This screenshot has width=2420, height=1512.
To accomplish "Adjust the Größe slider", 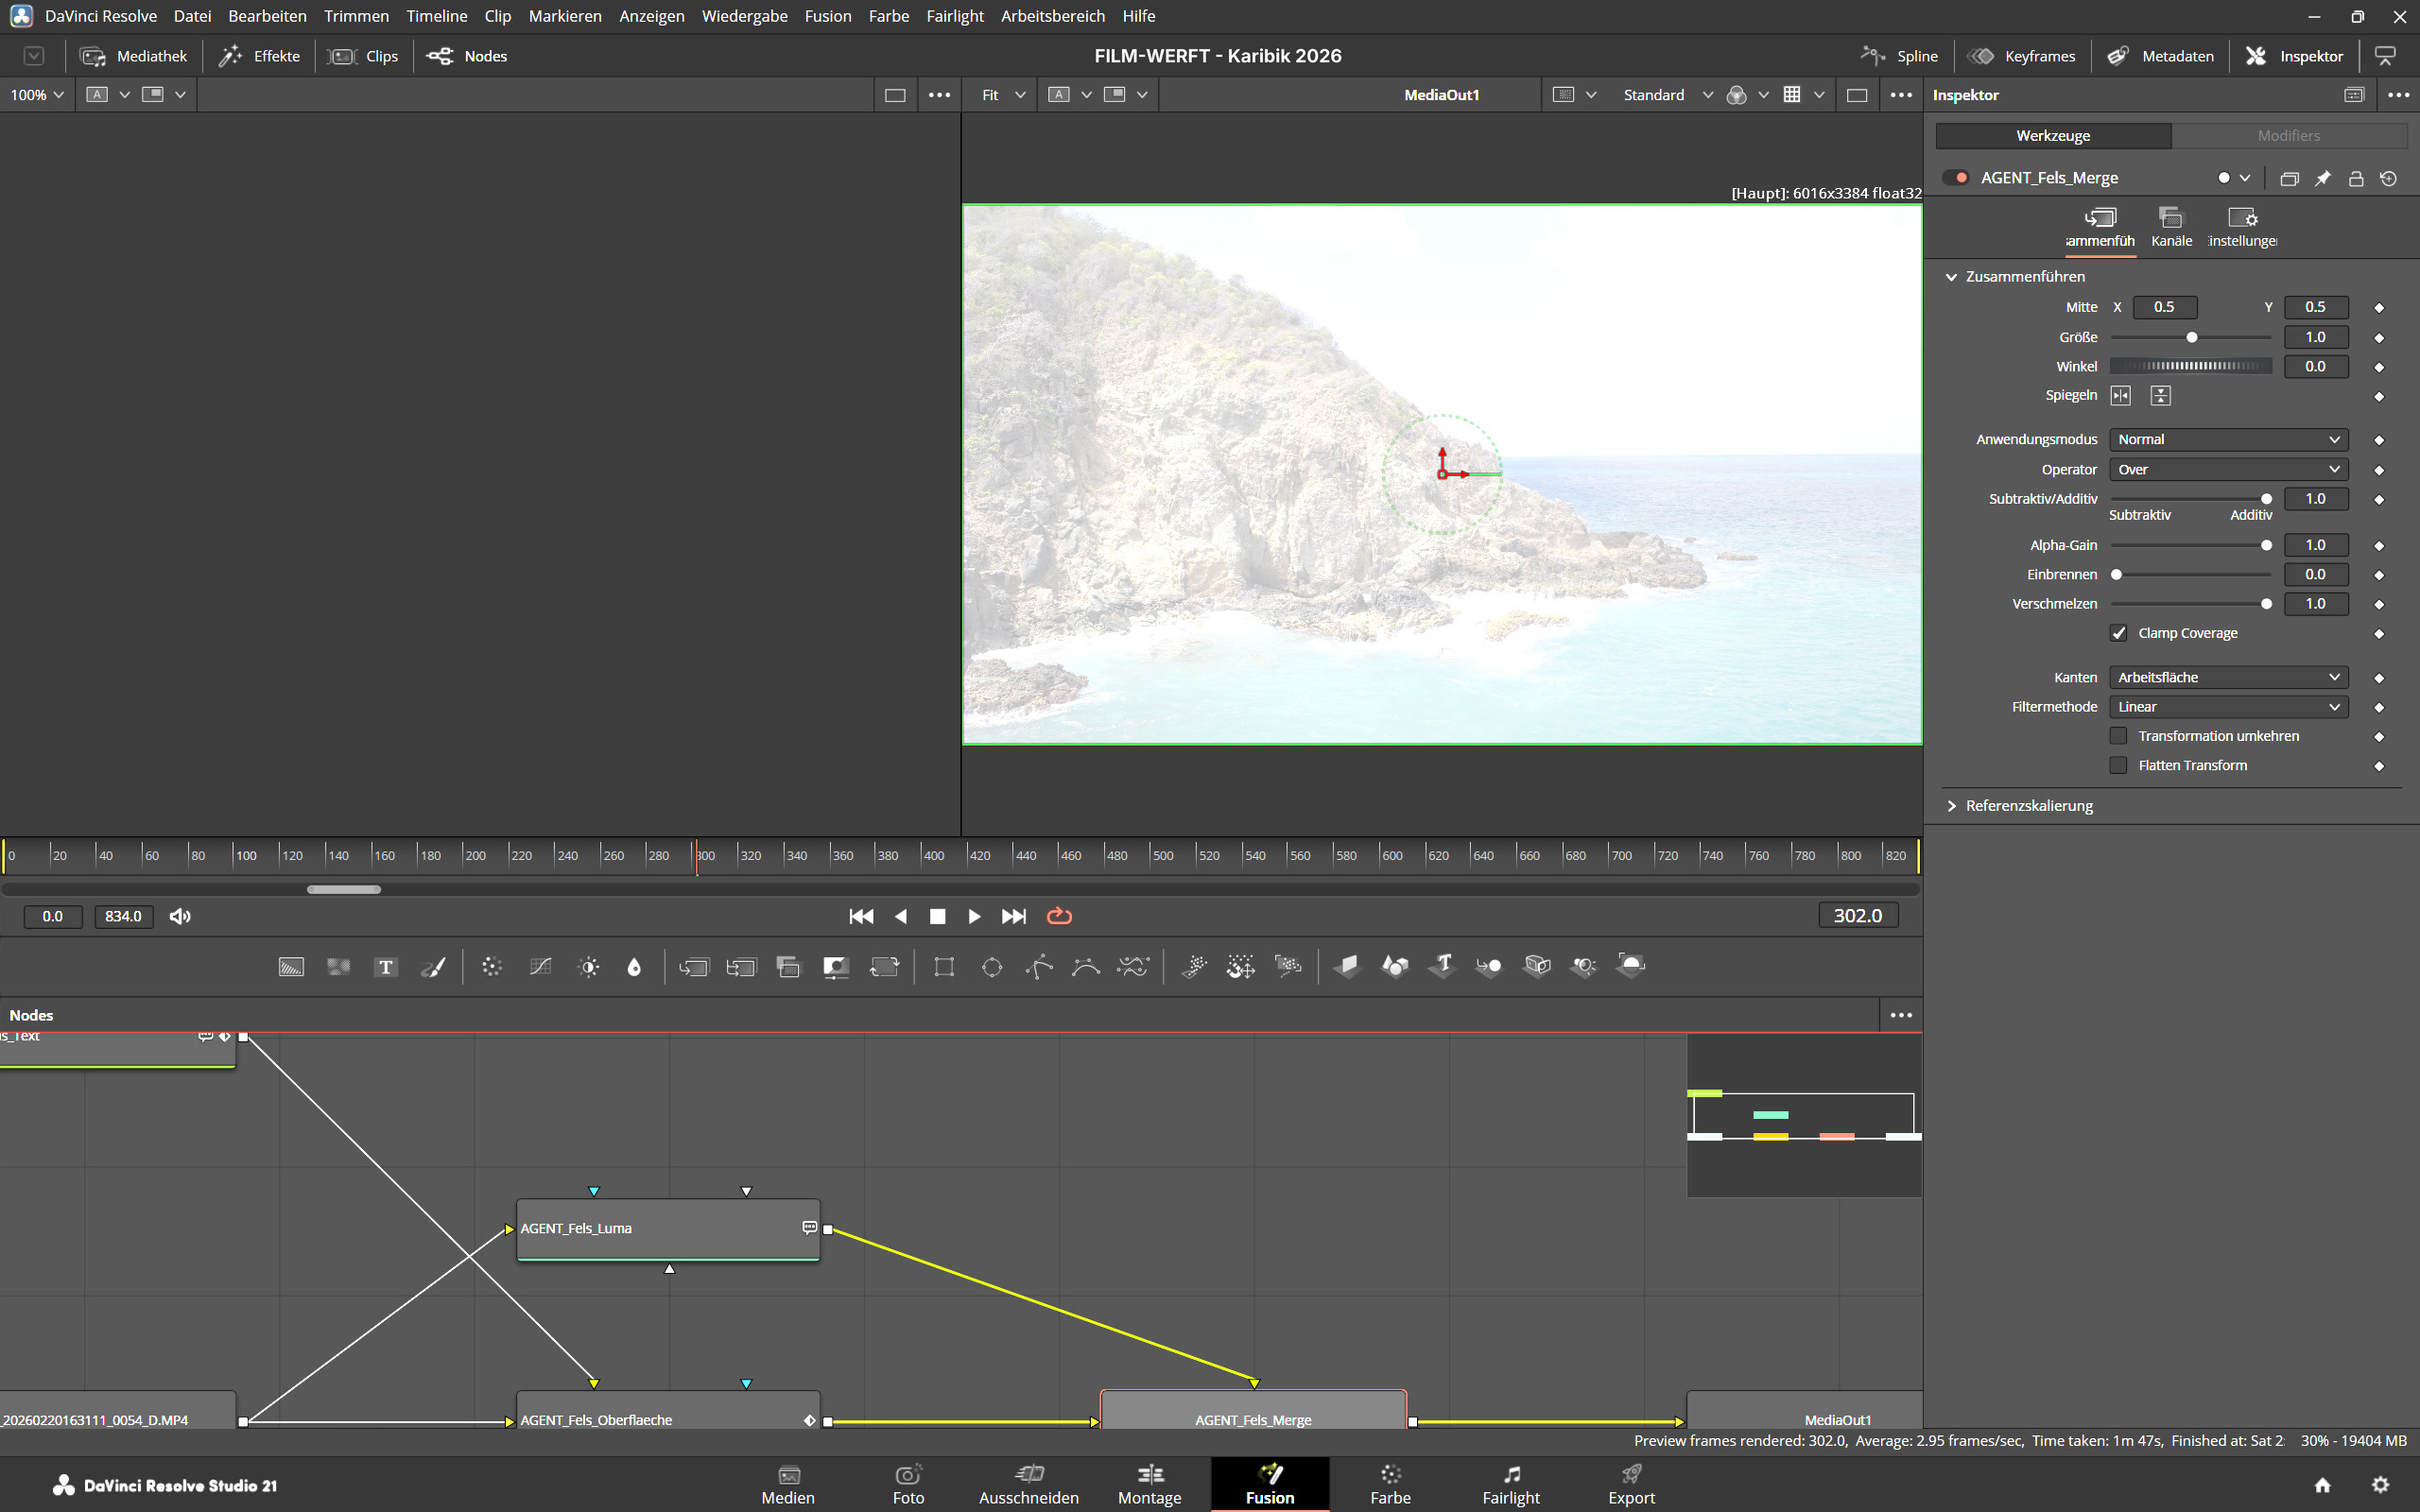I will 2191,338.
